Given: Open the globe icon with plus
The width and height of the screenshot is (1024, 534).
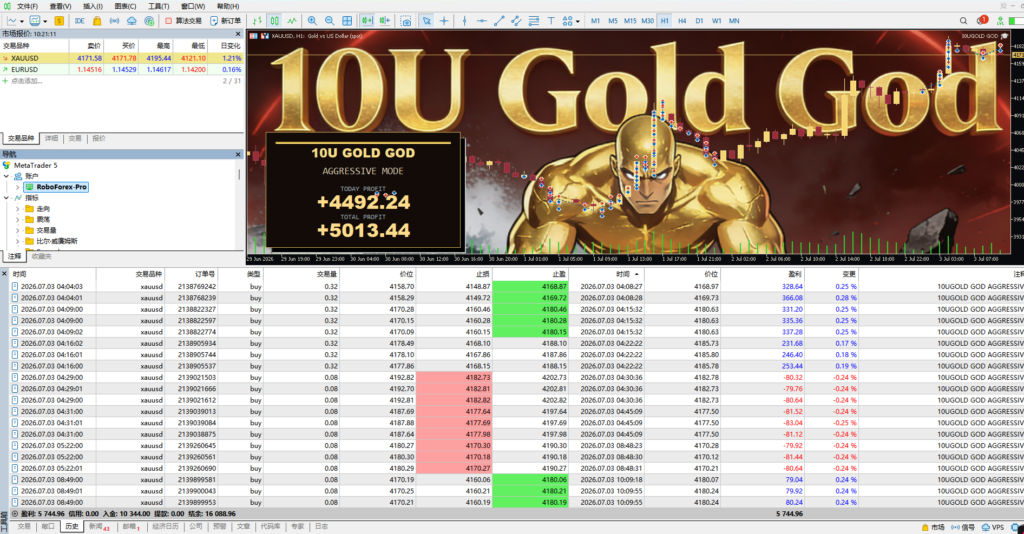Looking at the screenshot, I should (x=149, y=21).
